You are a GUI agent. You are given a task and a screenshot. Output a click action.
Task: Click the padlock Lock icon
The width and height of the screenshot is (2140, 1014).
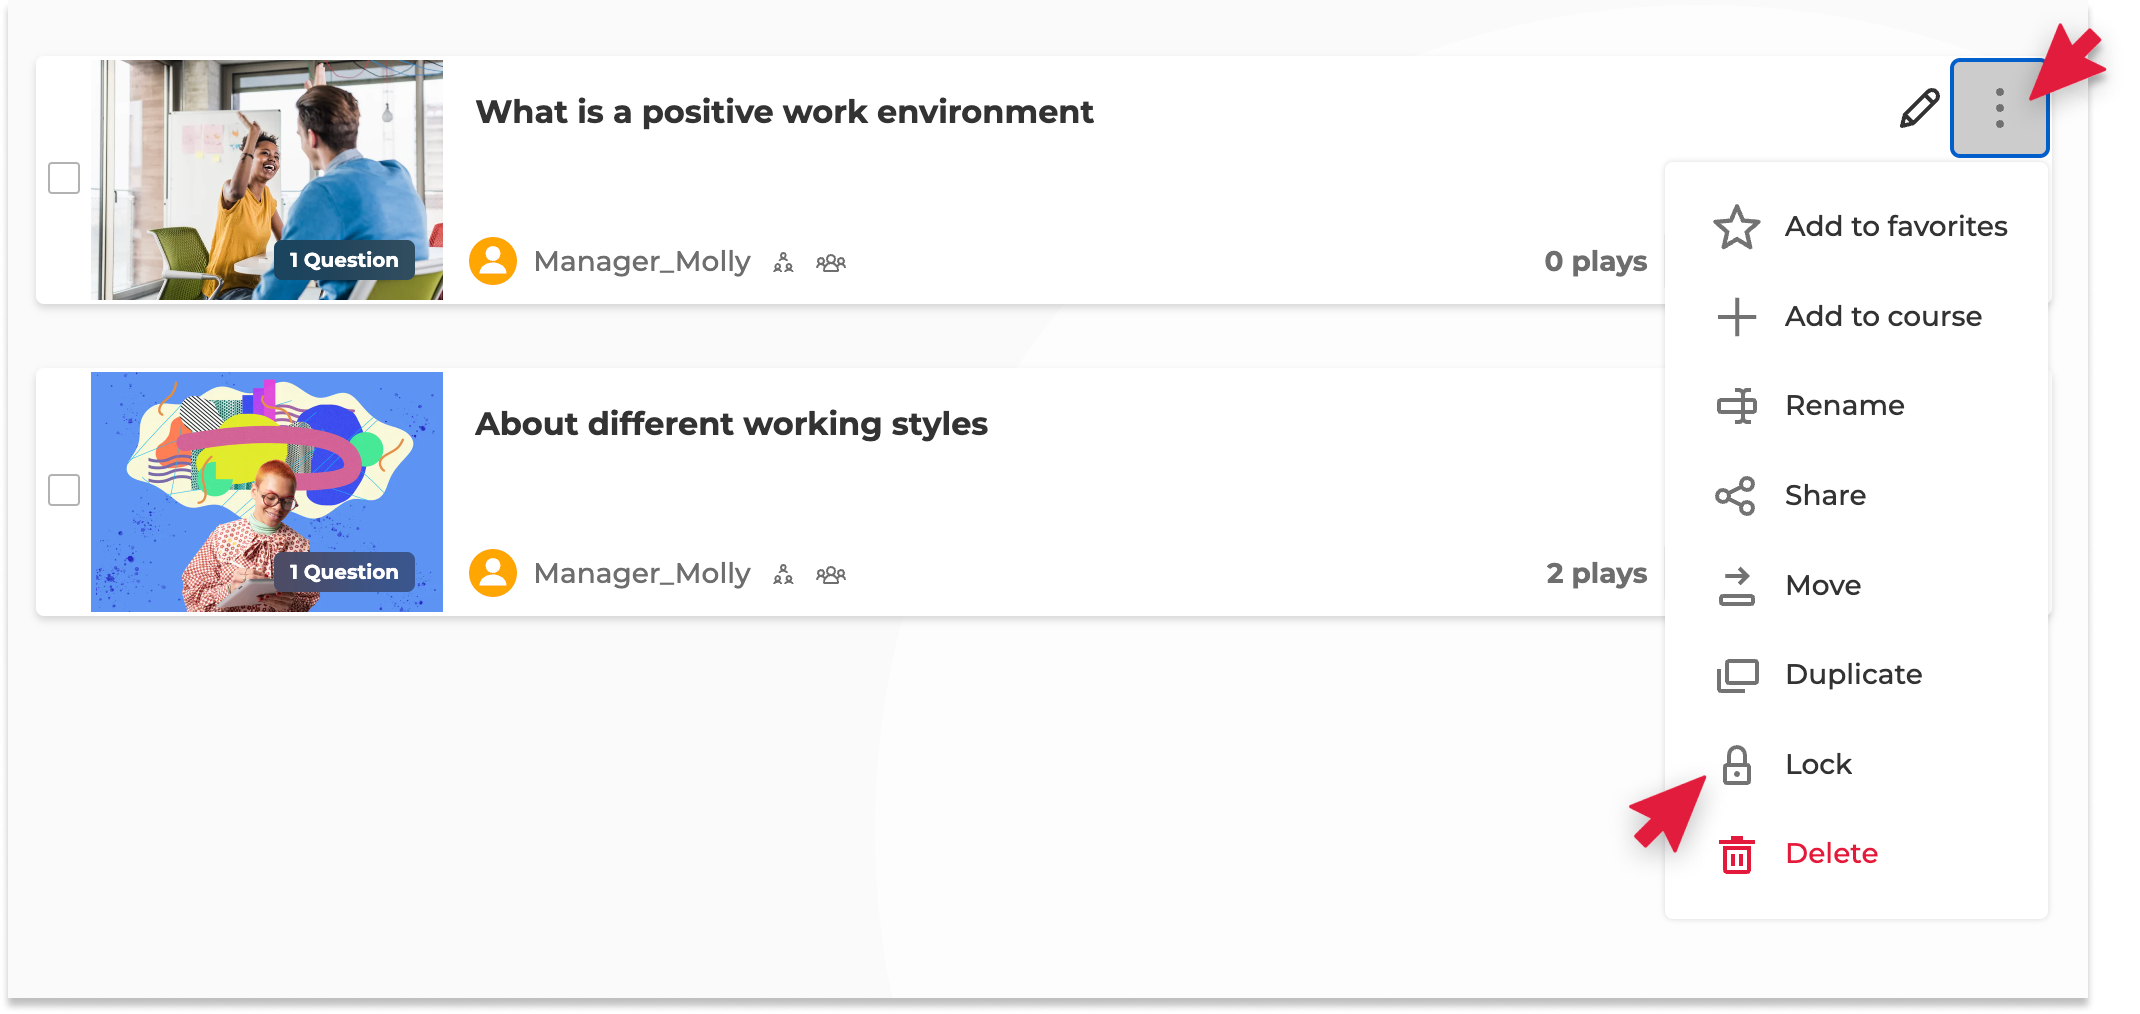click(x=1736, y=765)
